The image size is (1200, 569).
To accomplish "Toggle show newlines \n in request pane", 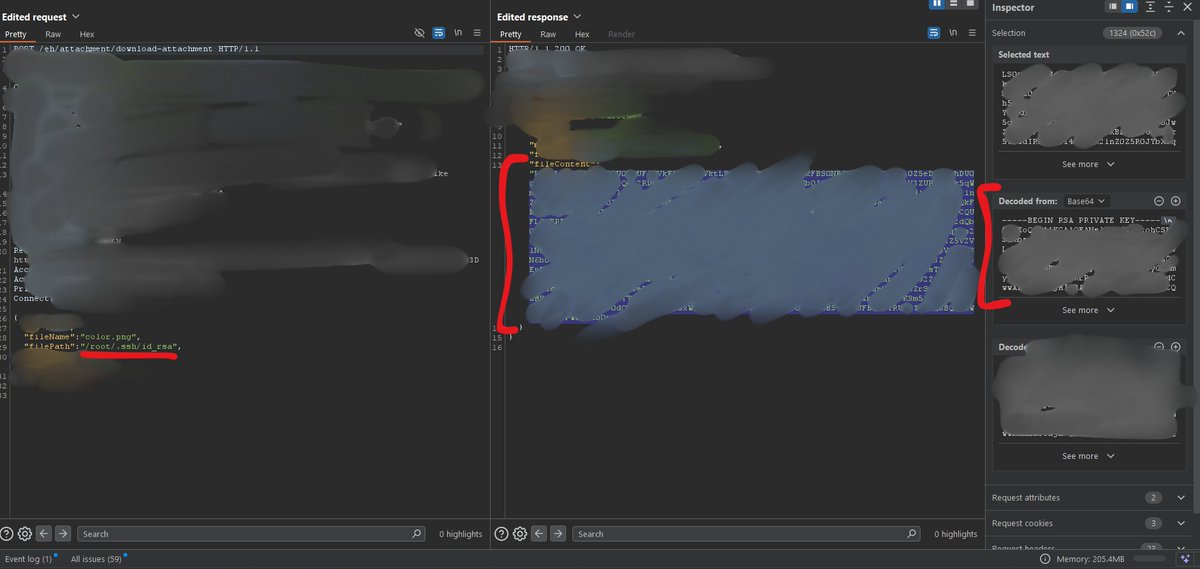I will point(458,33).
